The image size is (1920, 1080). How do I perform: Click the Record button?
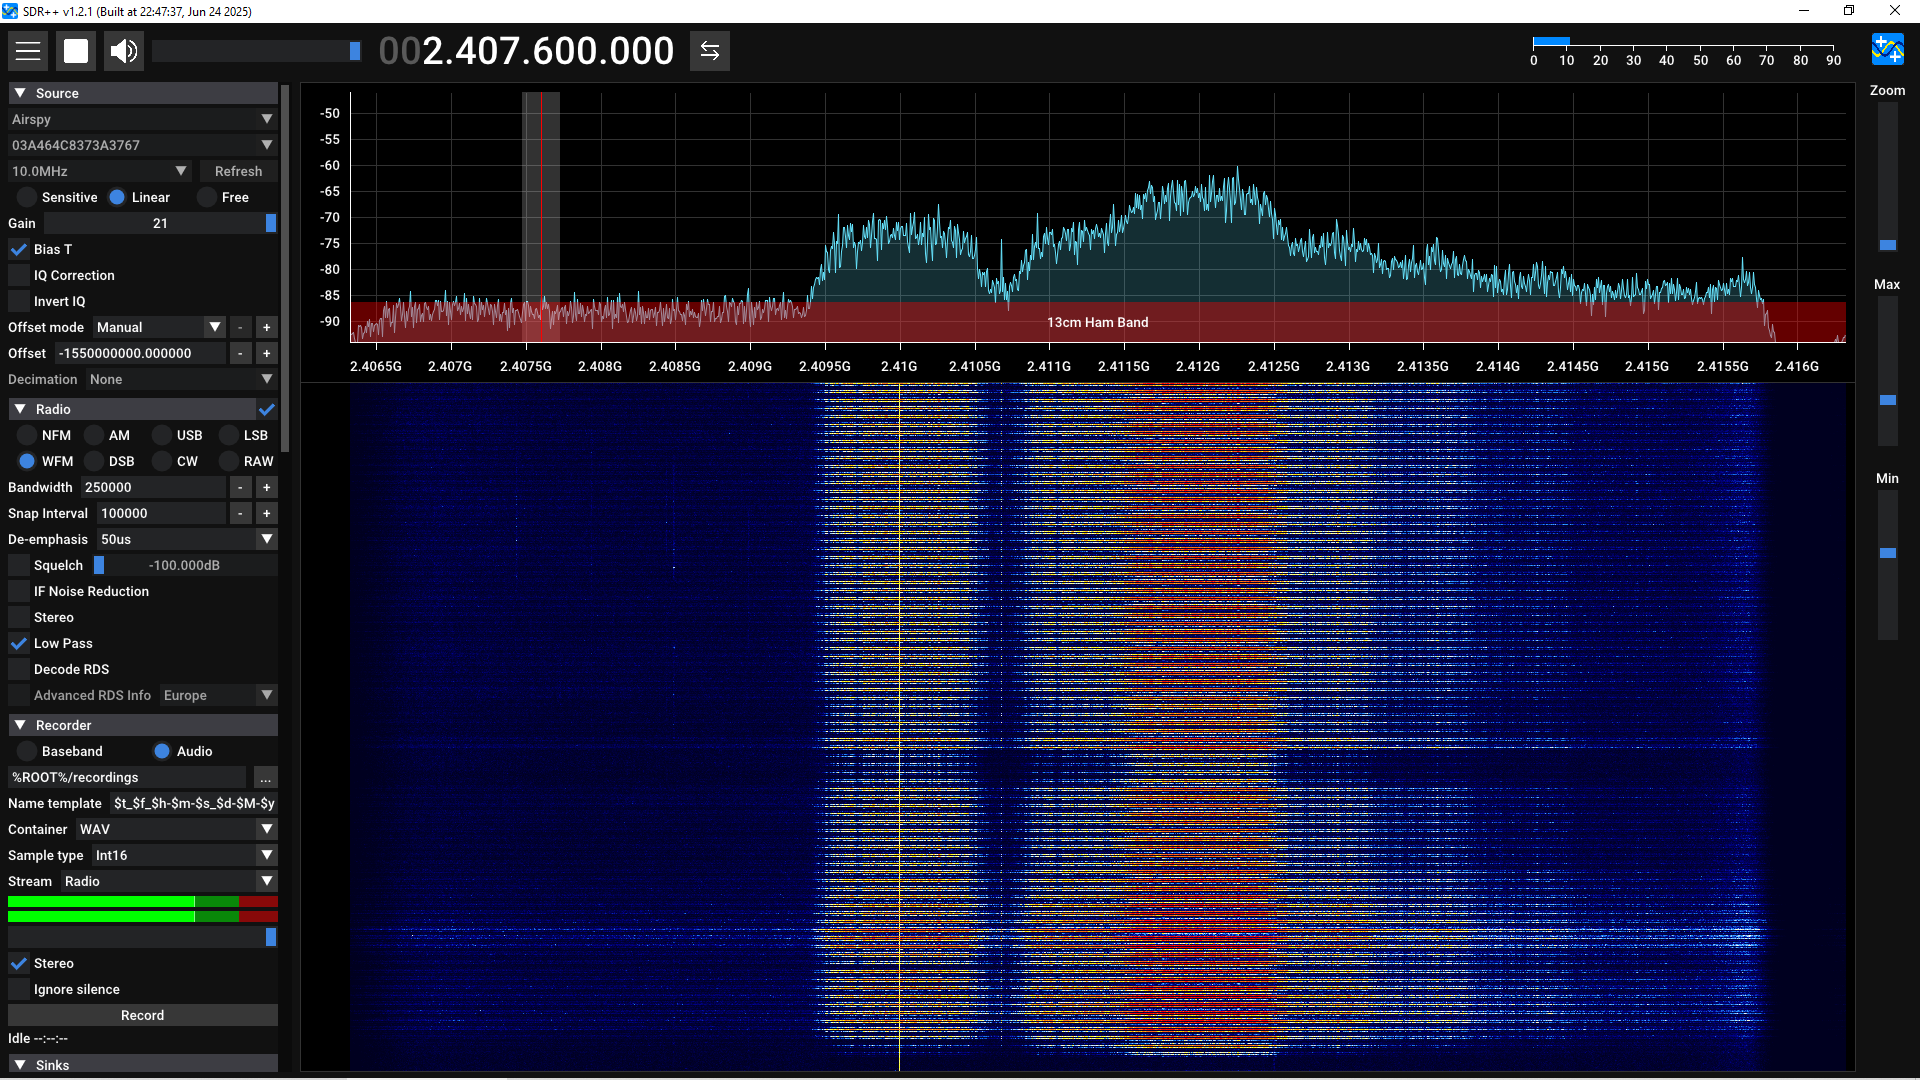click(x=143, y=1015)
